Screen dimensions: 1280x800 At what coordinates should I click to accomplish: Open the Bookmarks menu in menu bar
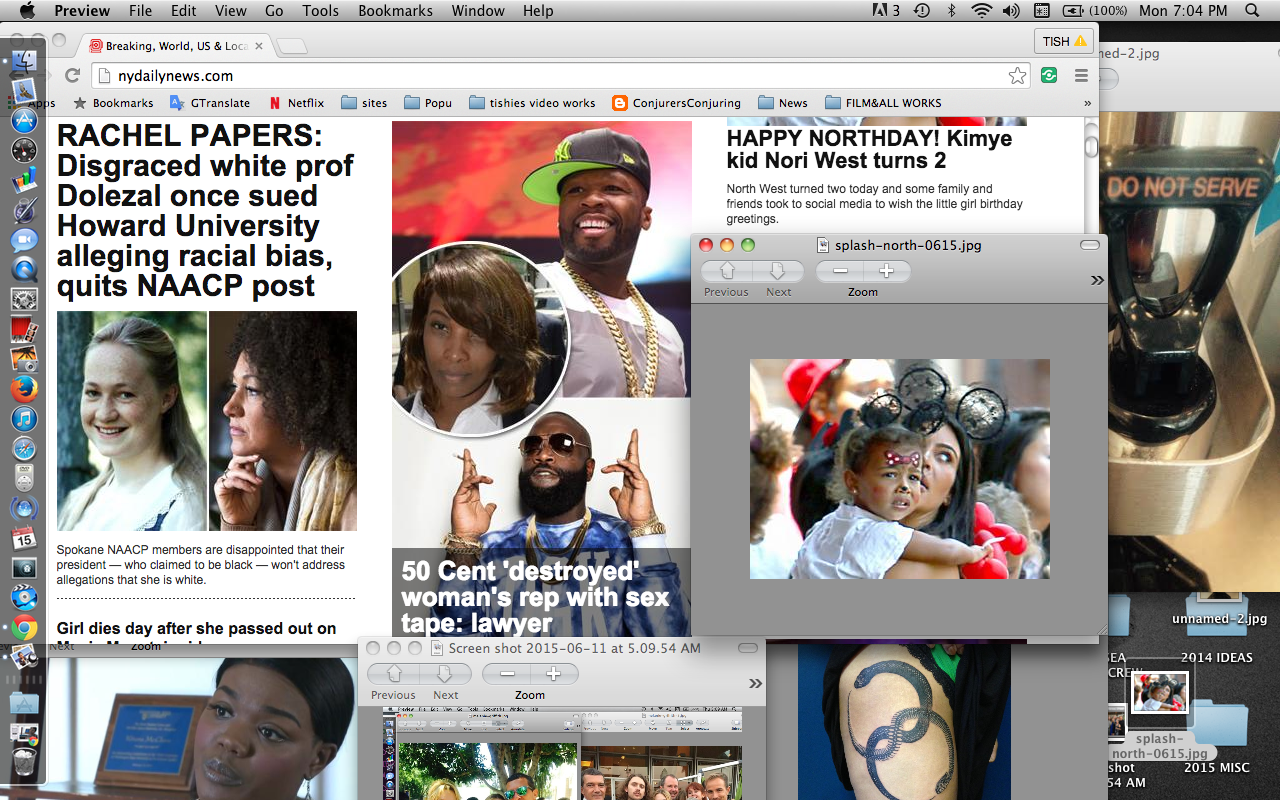pyautogui.click(x=396, y=11)
